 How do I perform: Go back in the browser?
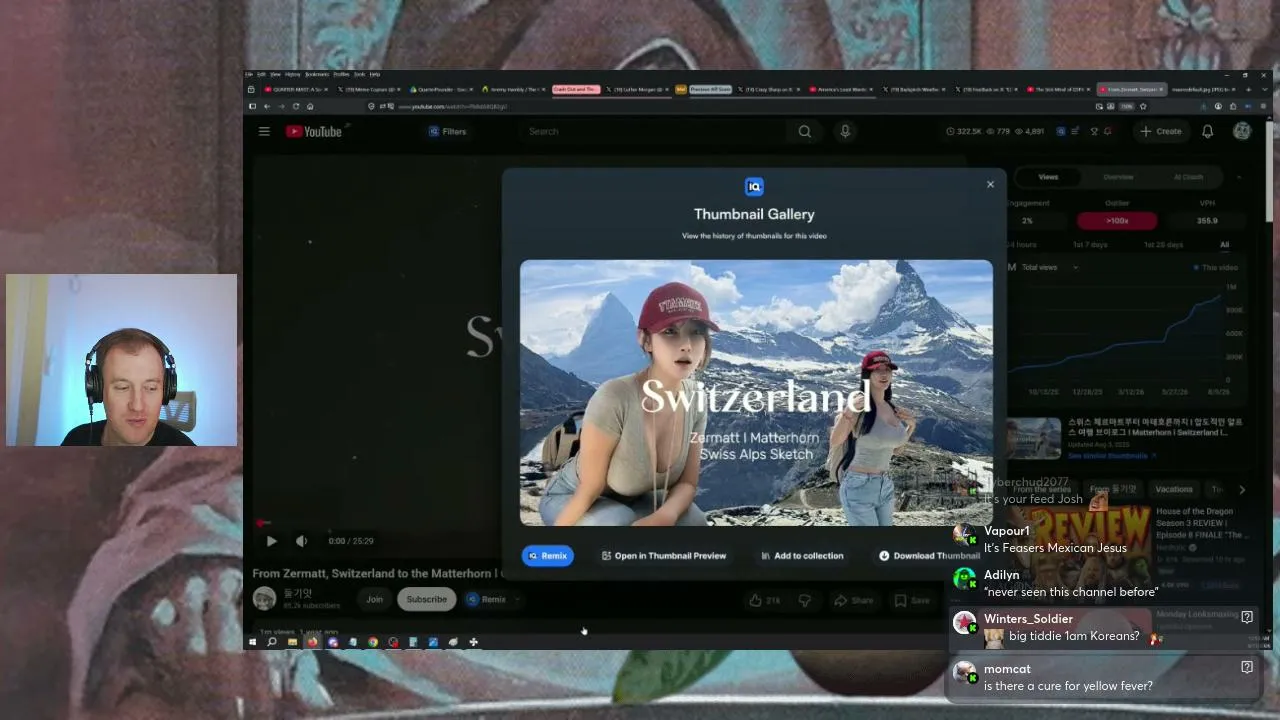coord(266,106)
